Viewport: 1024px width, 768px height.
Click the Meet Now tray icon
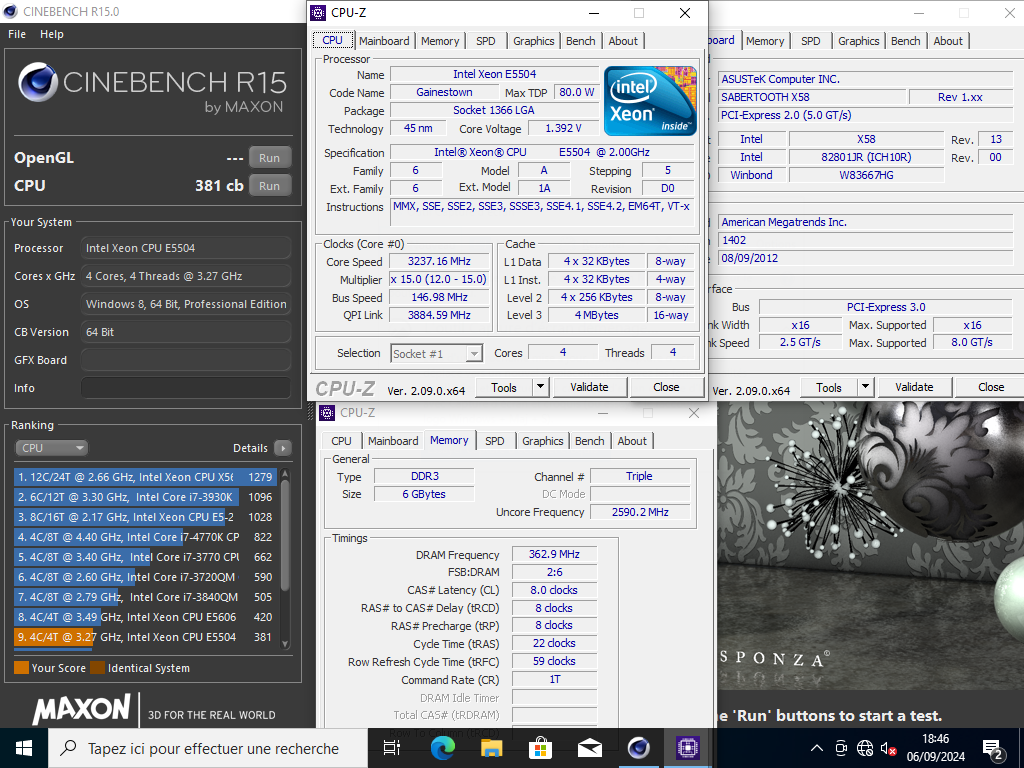point(841,748)
